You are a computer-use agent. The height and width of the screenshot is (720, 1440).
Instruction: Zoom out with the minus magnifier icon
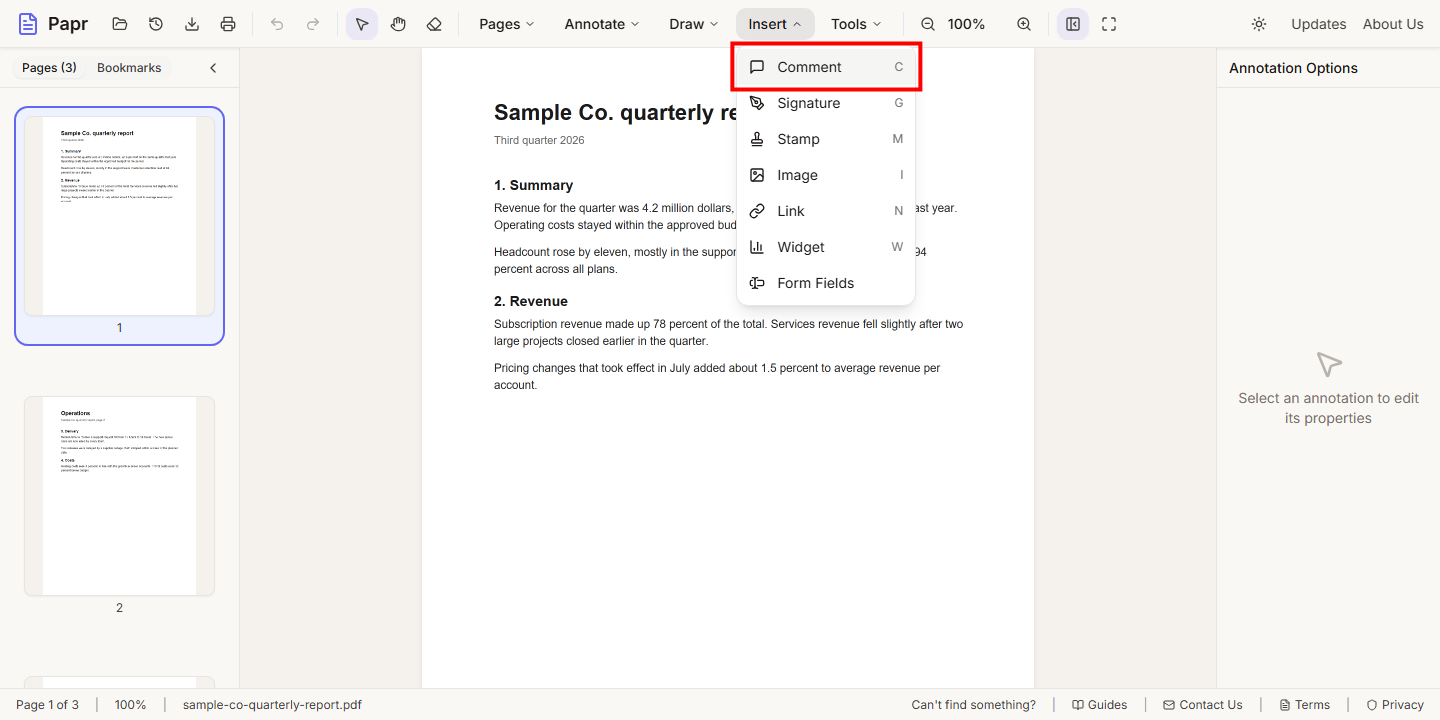[x=928, y=24]
